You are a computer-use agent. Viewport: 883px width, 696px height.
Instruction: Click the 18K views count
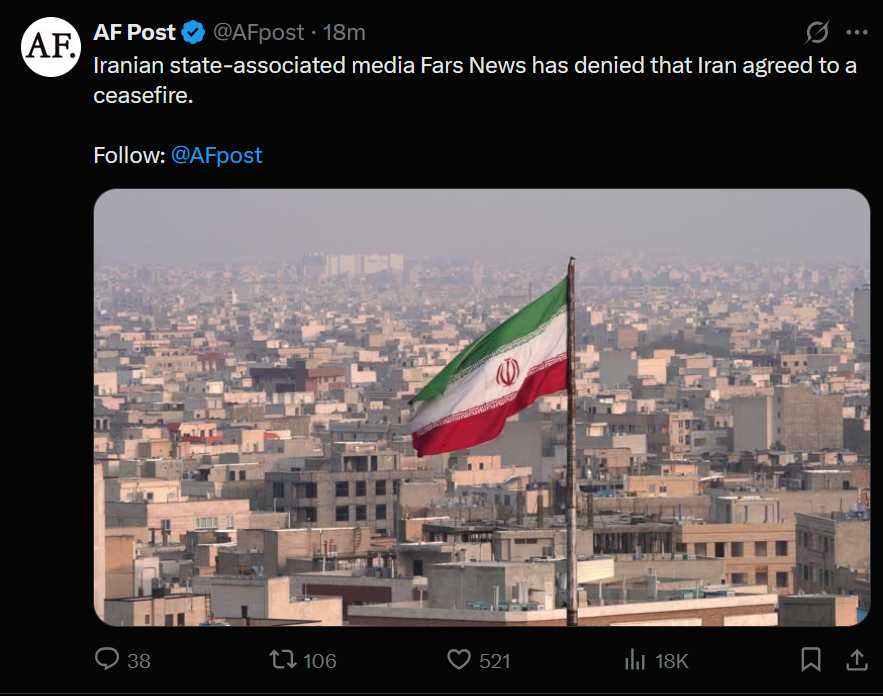pyautogui.click(x=671, y=661)
